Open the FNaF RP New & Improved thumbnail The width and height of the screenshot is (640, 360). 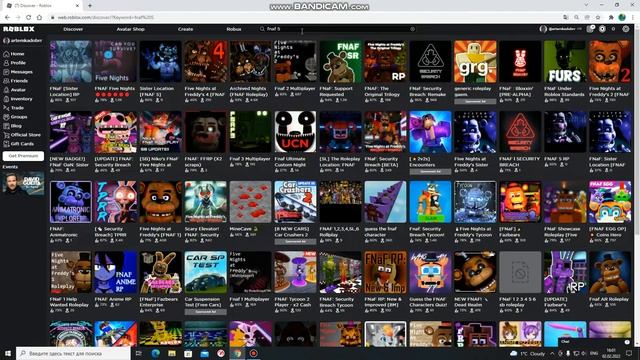(x=385, y=272)
